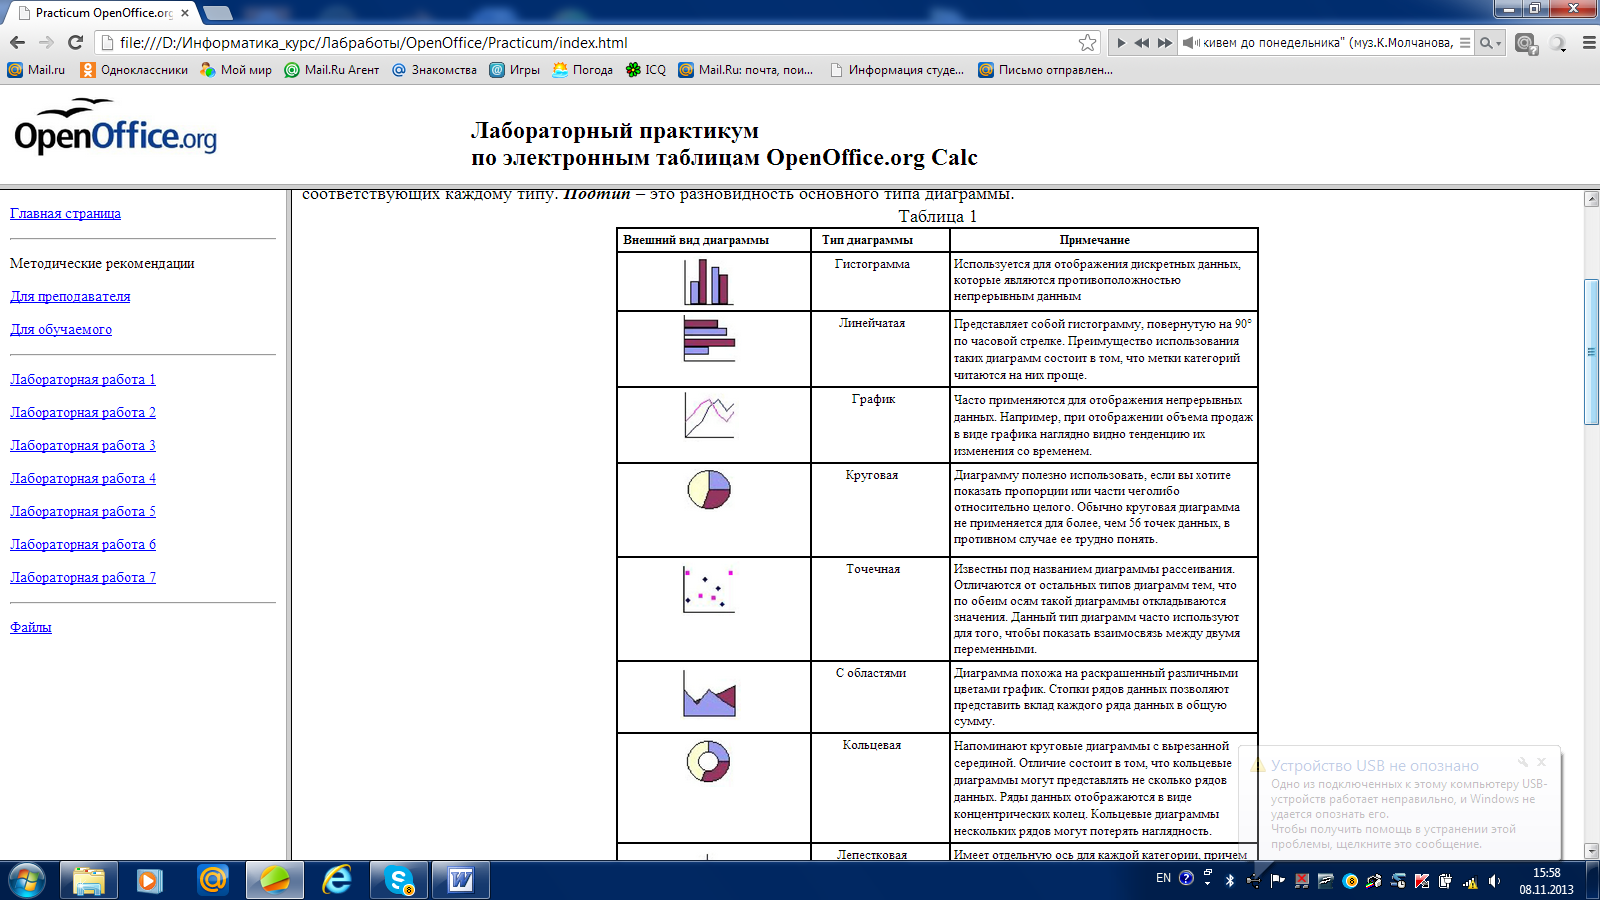Open a new browser tab
Screen dimensions: 1600x900
point(217,13)
